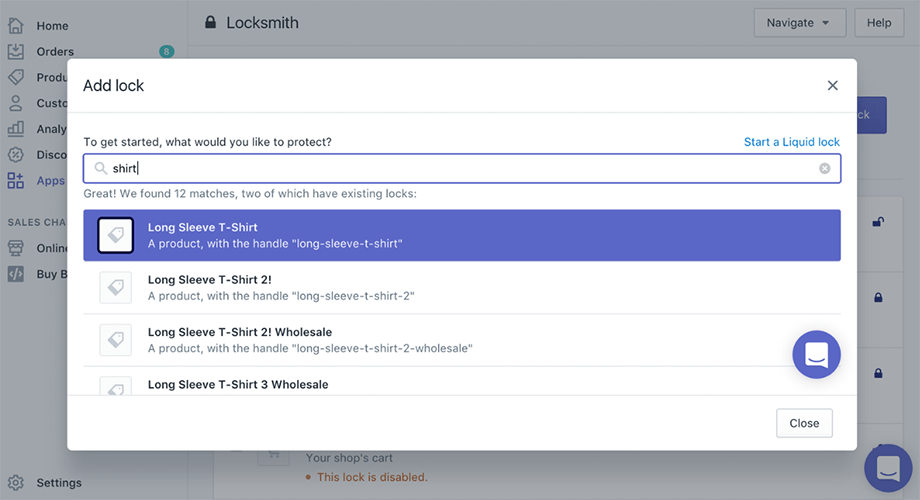Image resolution: width=920 pixels, height=500 pixels.
Task: Open the Help button in the header
Action: [x=879, y=23]
